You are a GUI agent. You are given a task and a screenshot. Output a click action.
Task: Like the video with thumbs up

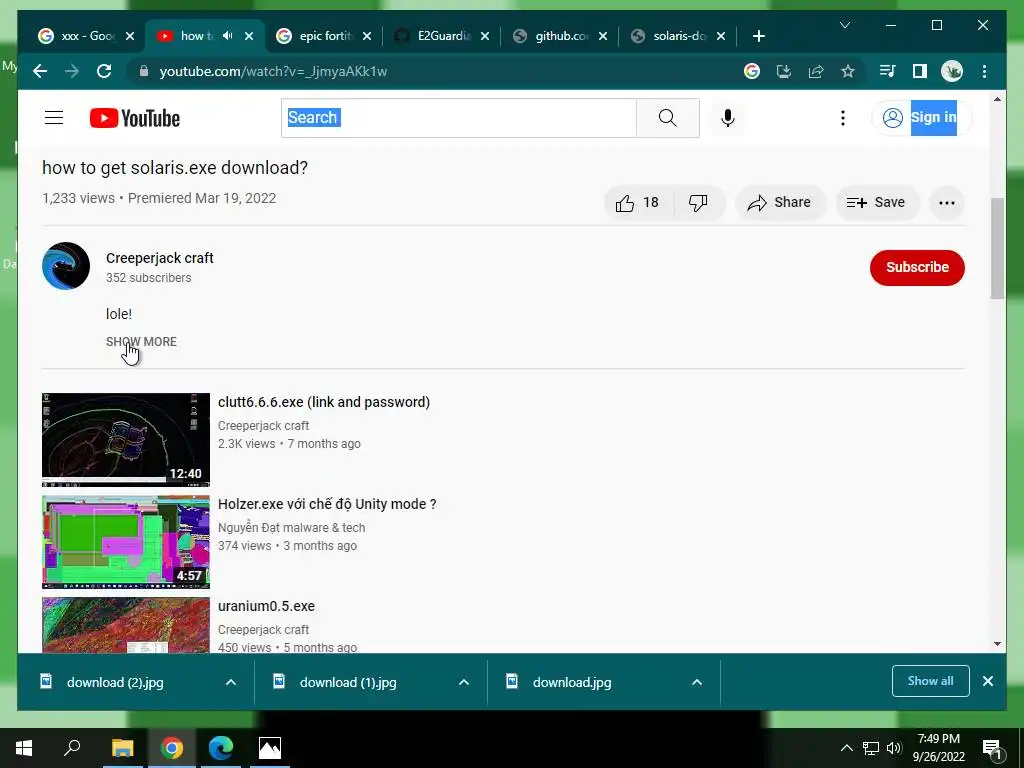pos(637,203)
